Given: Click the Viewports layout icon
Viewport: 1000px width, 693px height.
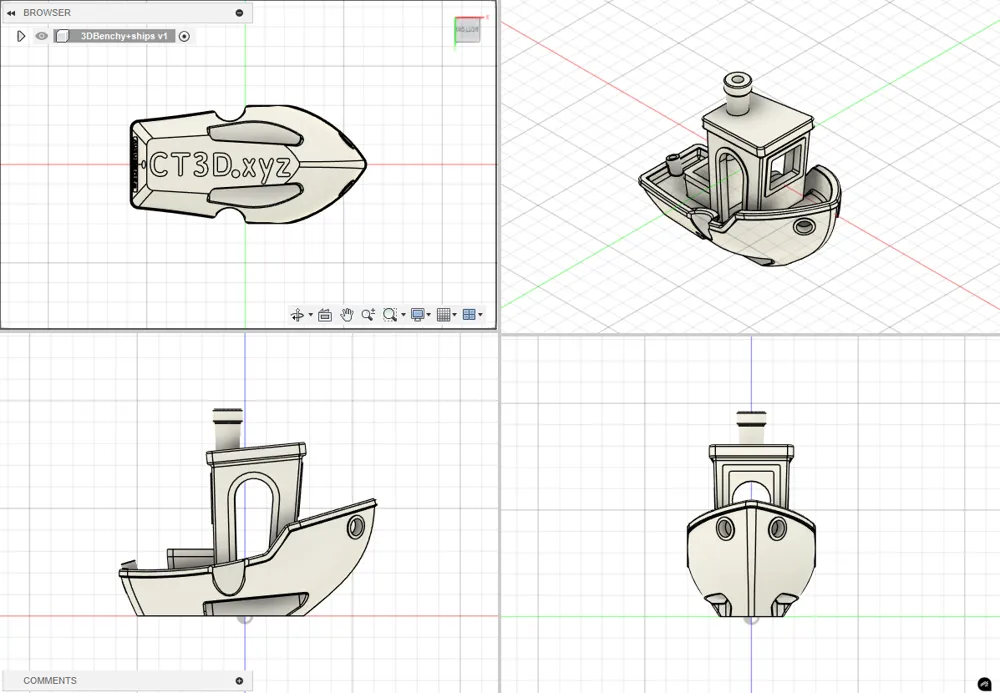Looking at the screenshot, I should tap(469, 314).
